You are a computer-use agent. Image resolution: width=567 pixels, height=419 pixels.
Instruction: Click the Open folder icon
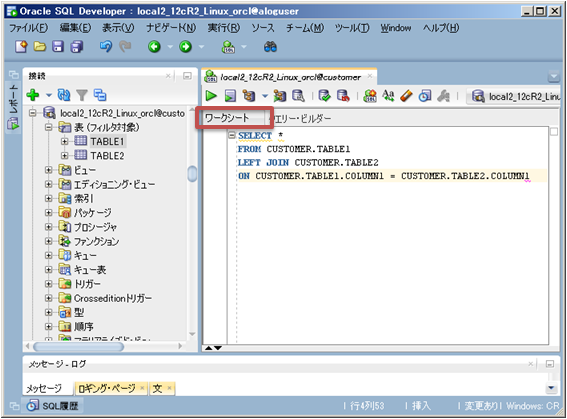[x=40, y=47]
